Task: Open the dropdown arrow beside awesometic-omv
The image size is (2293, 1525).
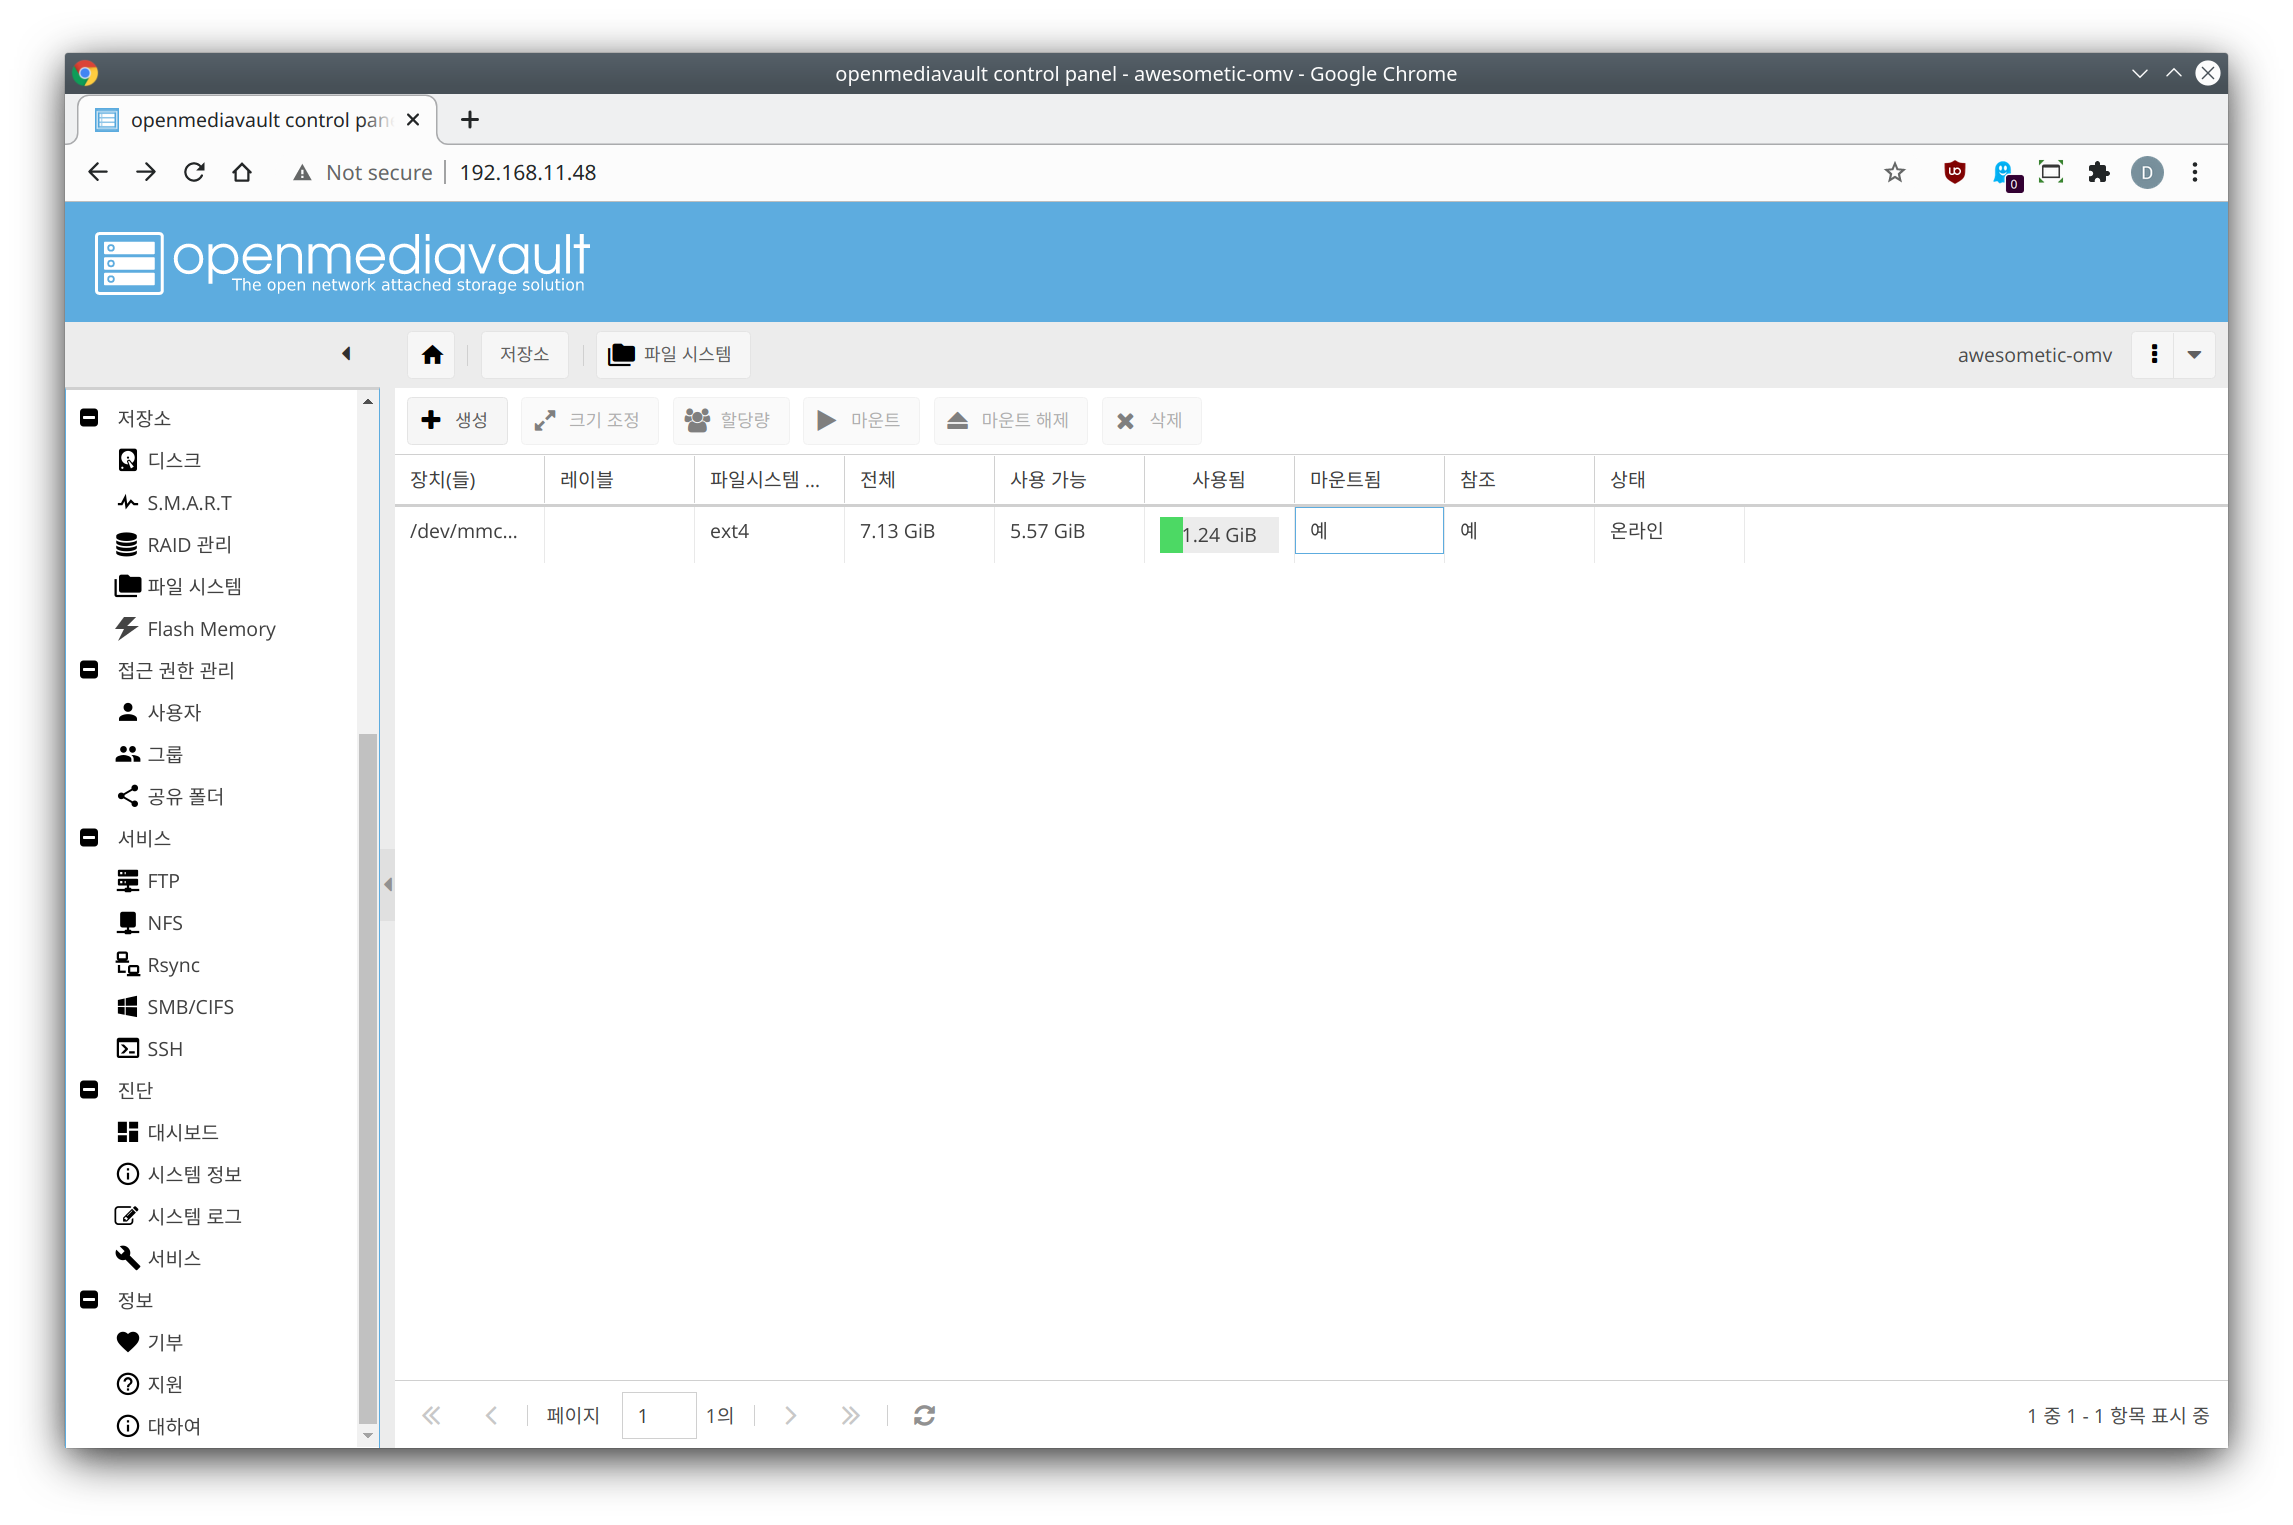Action: click(x=2194, y=355)
